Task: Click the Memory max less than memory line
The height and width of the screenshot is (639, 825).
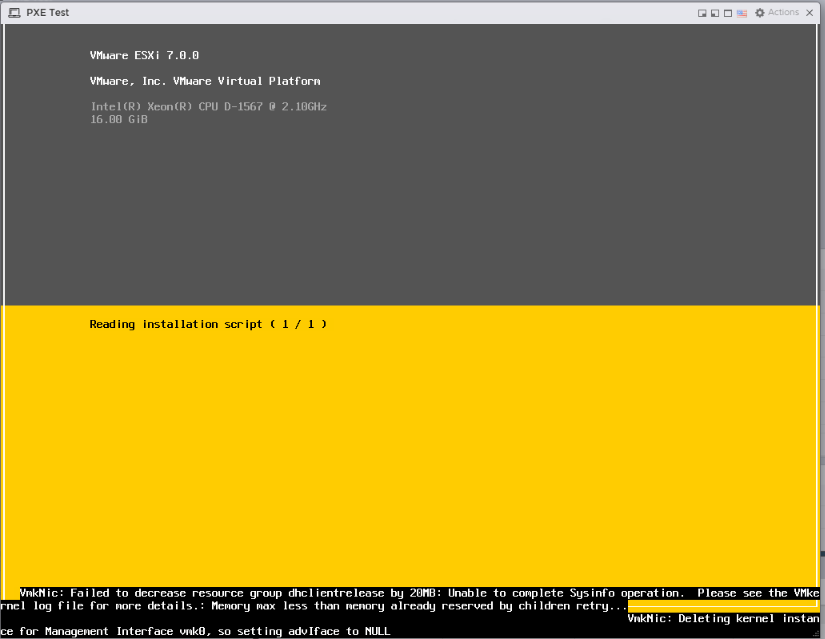Action: click(314, 606)
